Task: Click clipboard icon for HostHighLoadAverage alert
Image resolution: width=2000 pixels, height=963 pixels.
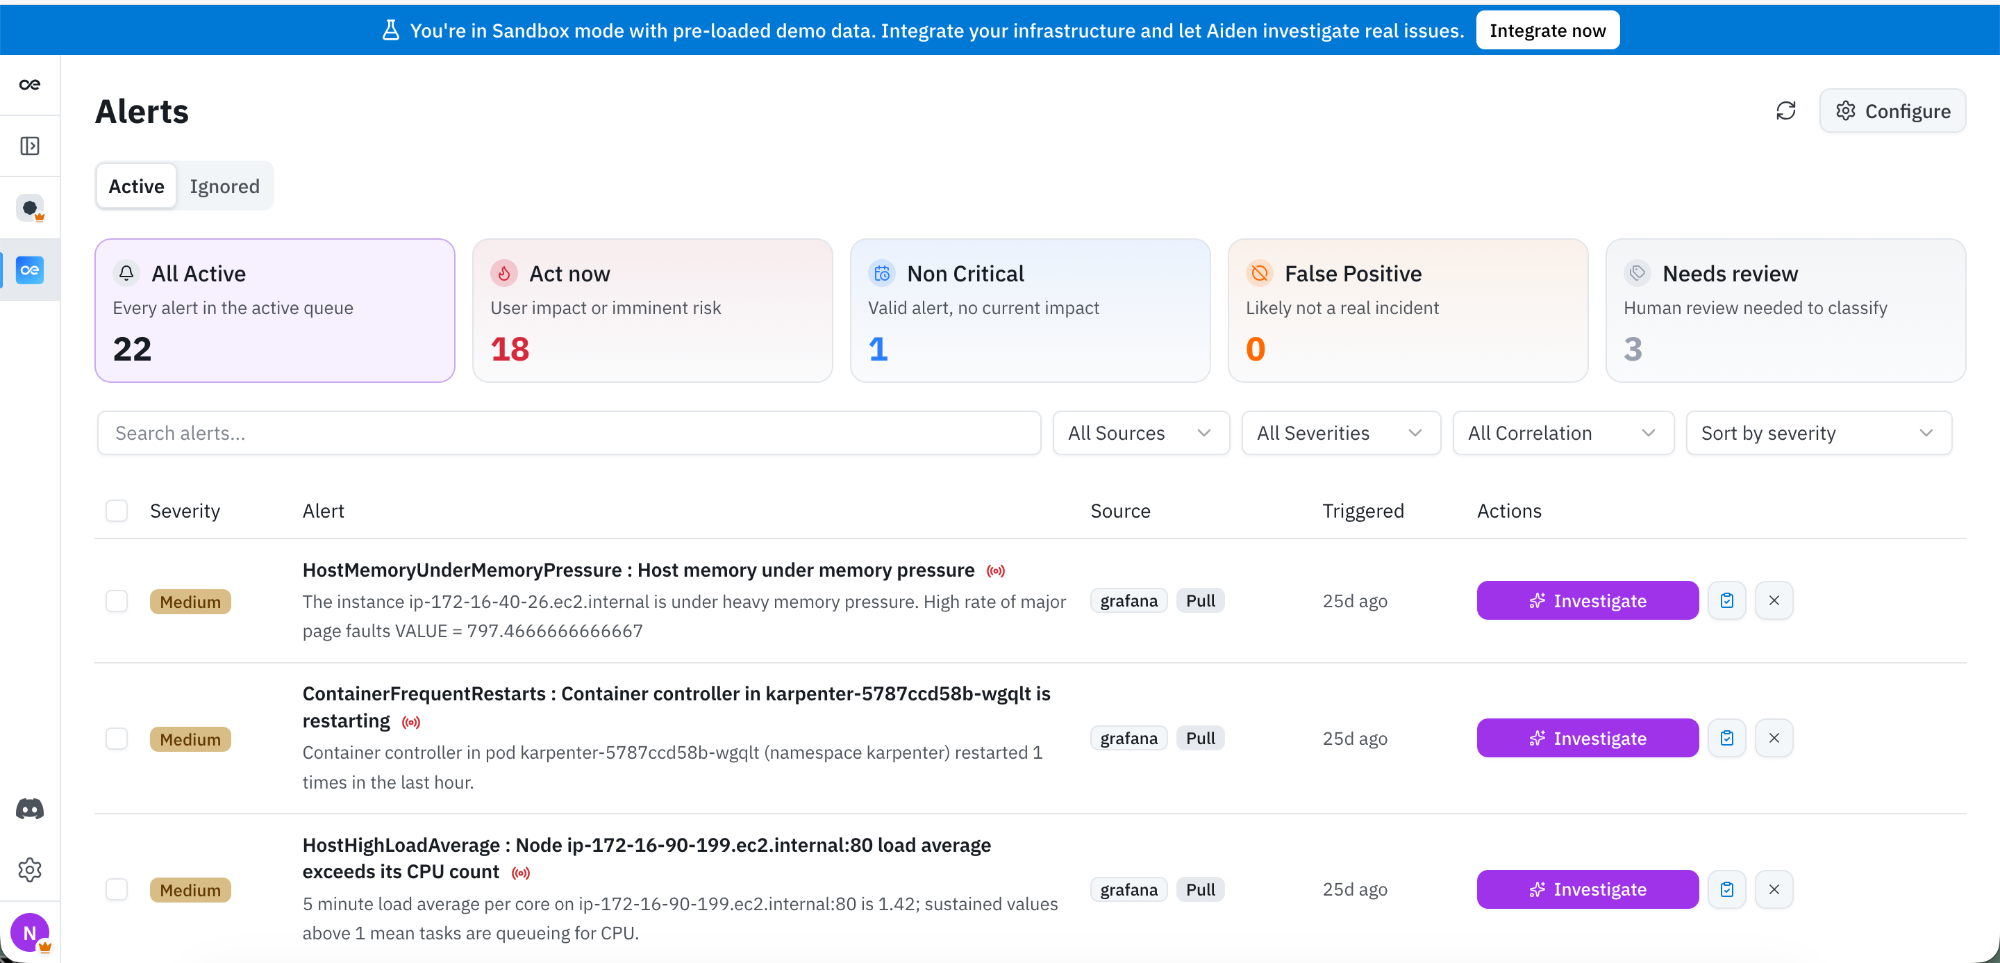Action: (1727, 889)
